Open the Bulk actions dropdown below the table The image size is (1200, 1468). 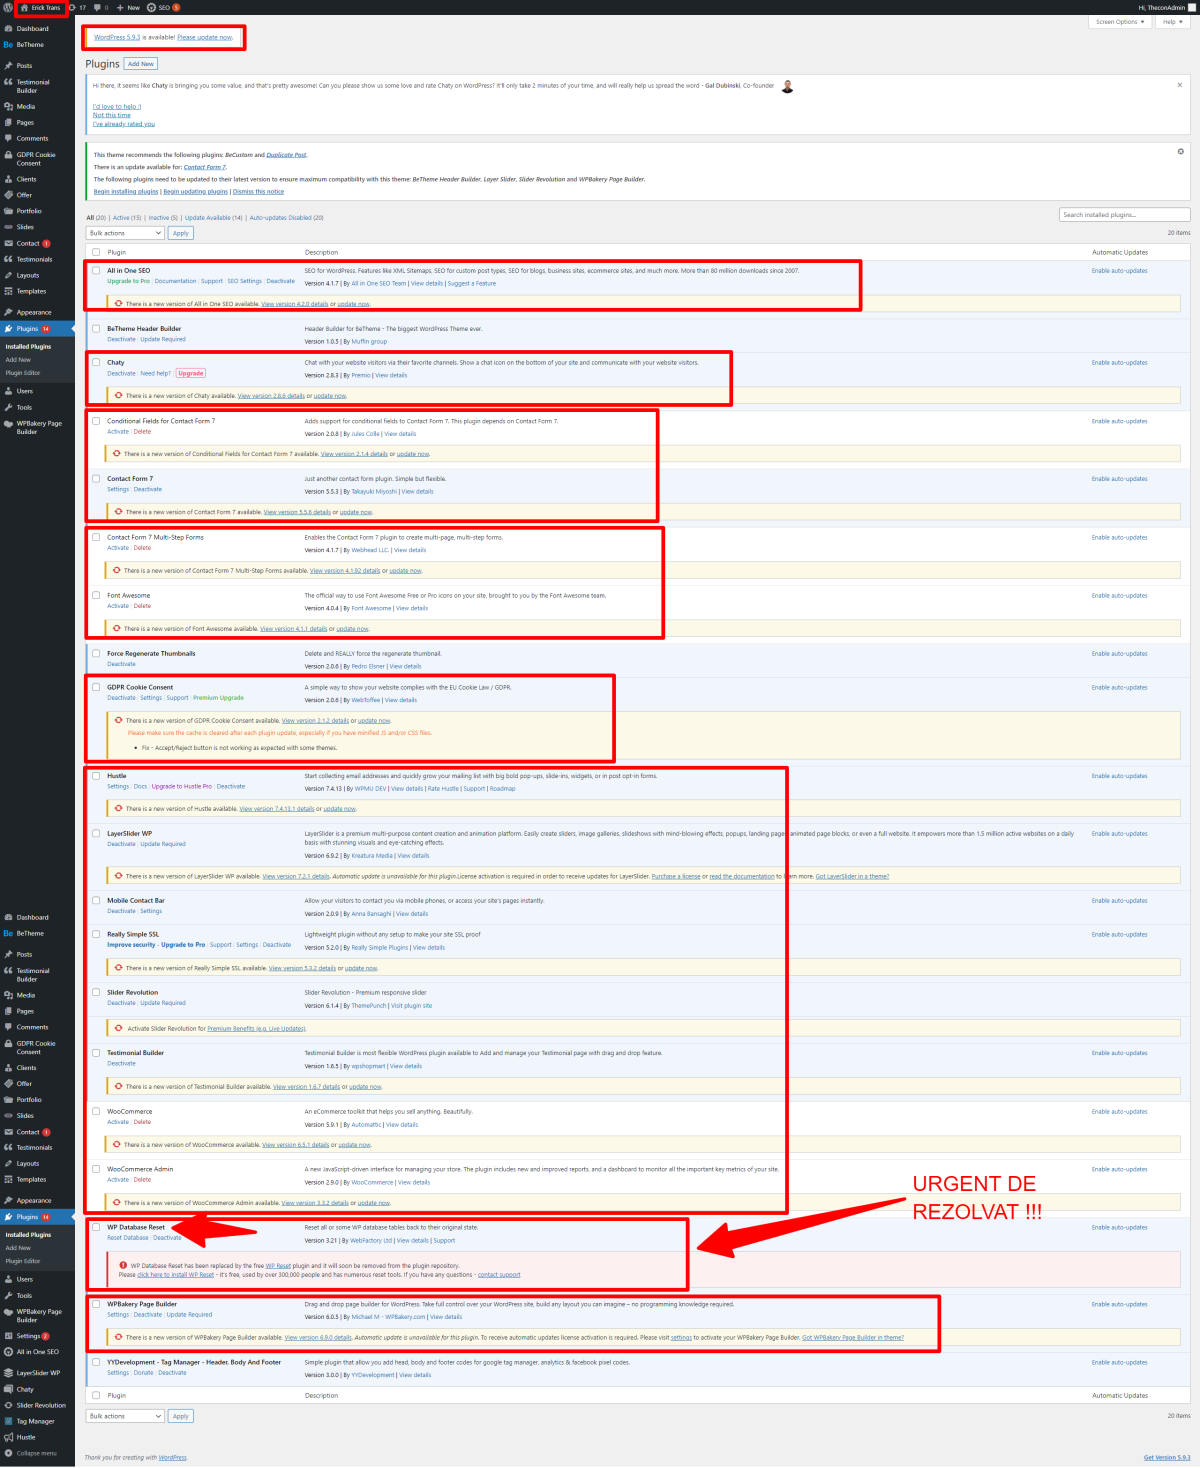(x=125, y=1416)
